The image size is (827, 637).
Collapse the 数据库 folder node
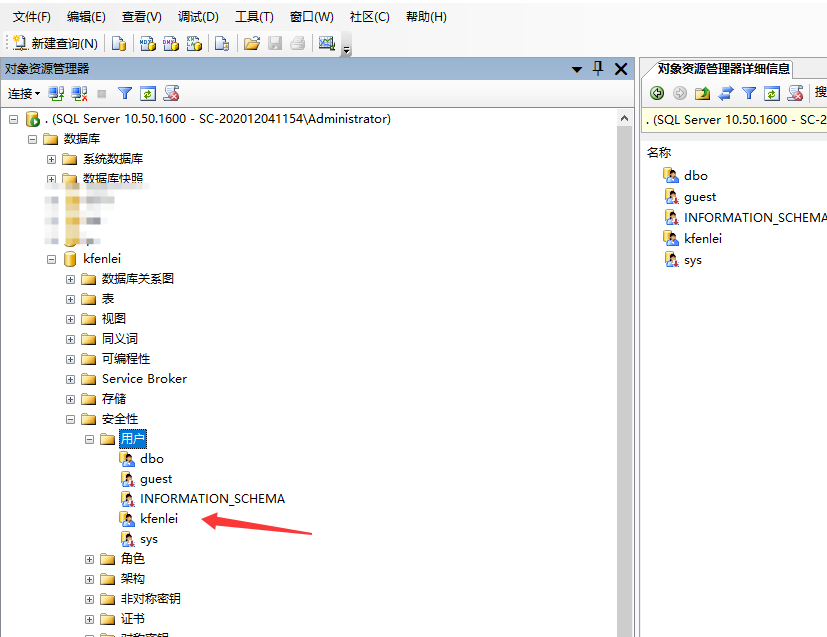[33, 140]
